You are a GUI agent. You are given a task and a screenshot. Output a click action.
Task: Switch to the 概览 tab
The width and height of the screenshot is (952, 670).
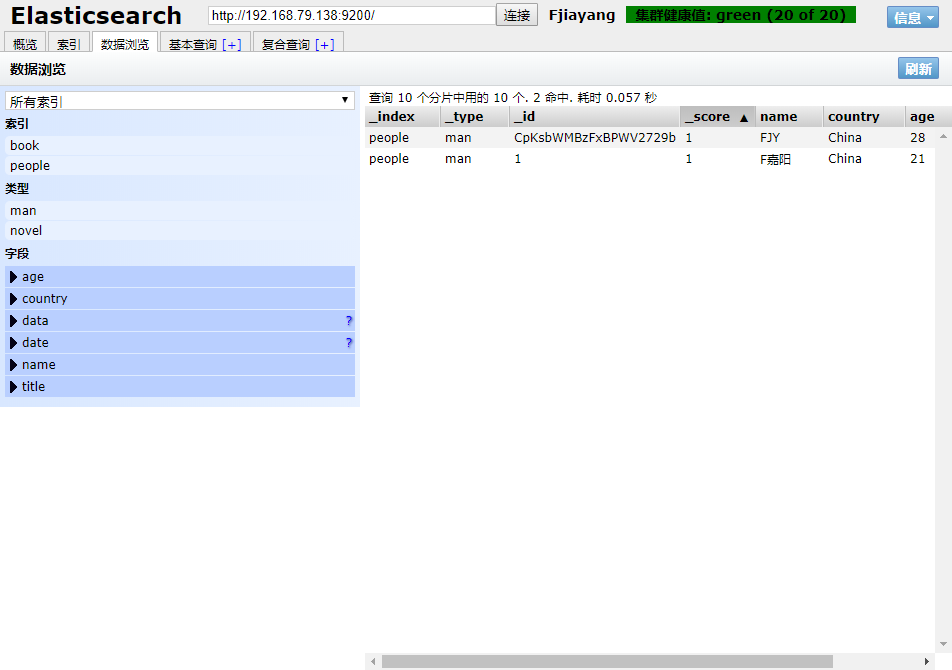[x=25, y=45]
